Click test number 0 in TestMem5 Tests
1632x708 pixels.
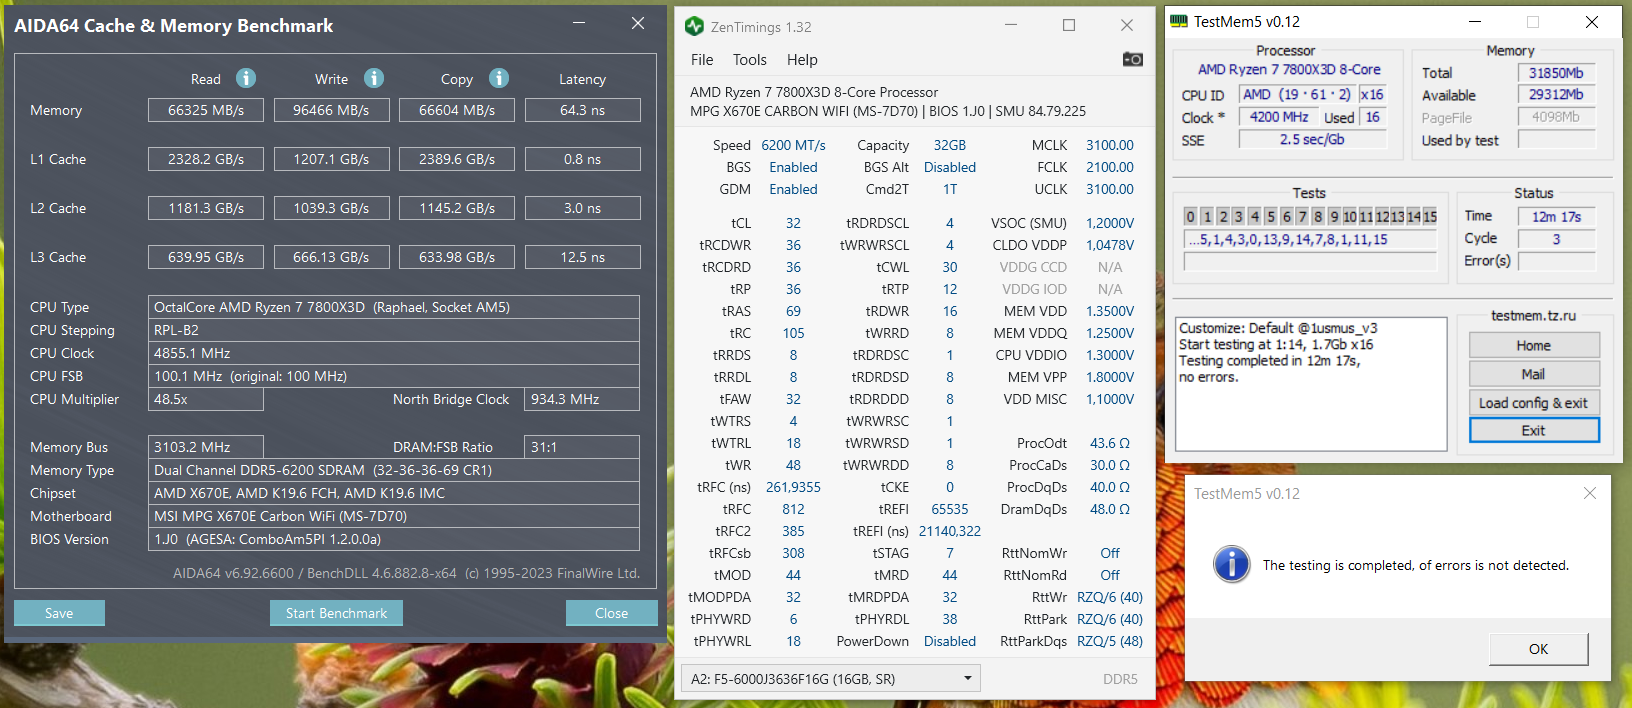tap(1190, 217)
